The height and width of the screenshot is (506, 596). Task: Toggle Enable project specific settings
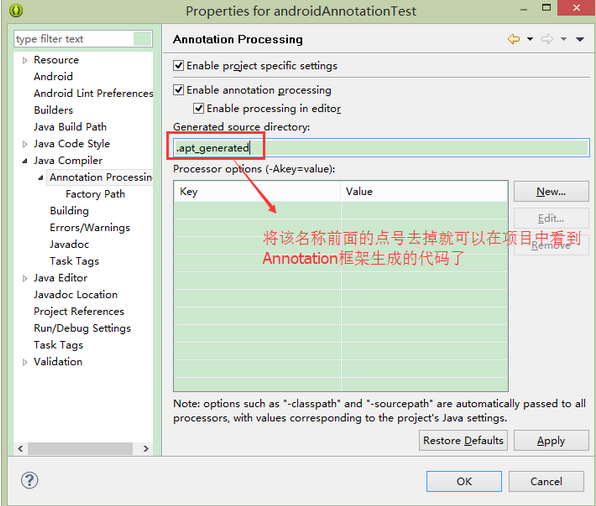(178, 66)
